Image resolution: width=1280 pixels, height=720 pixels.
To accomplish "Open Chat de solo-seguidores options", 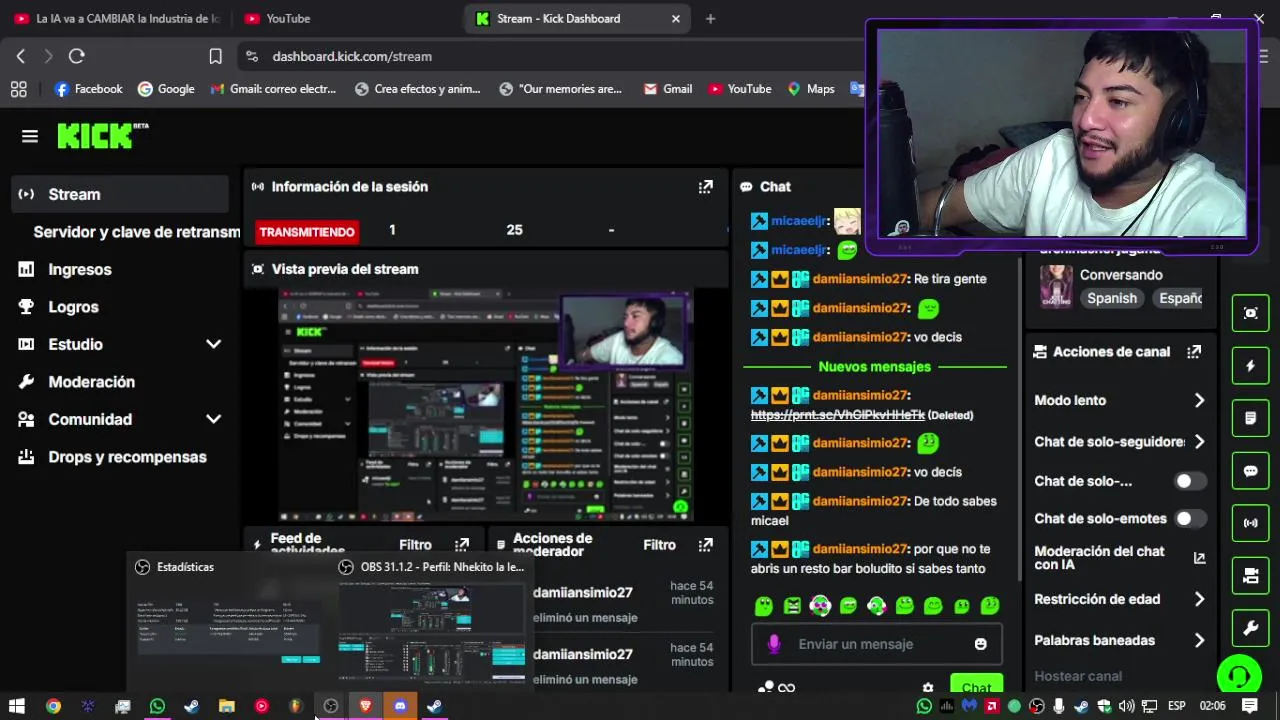I will coord(1120,441).
